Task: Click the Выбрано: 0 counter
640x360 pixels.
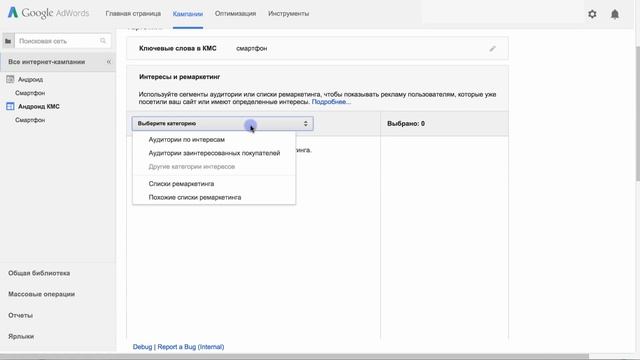Action: click(406, 124)
